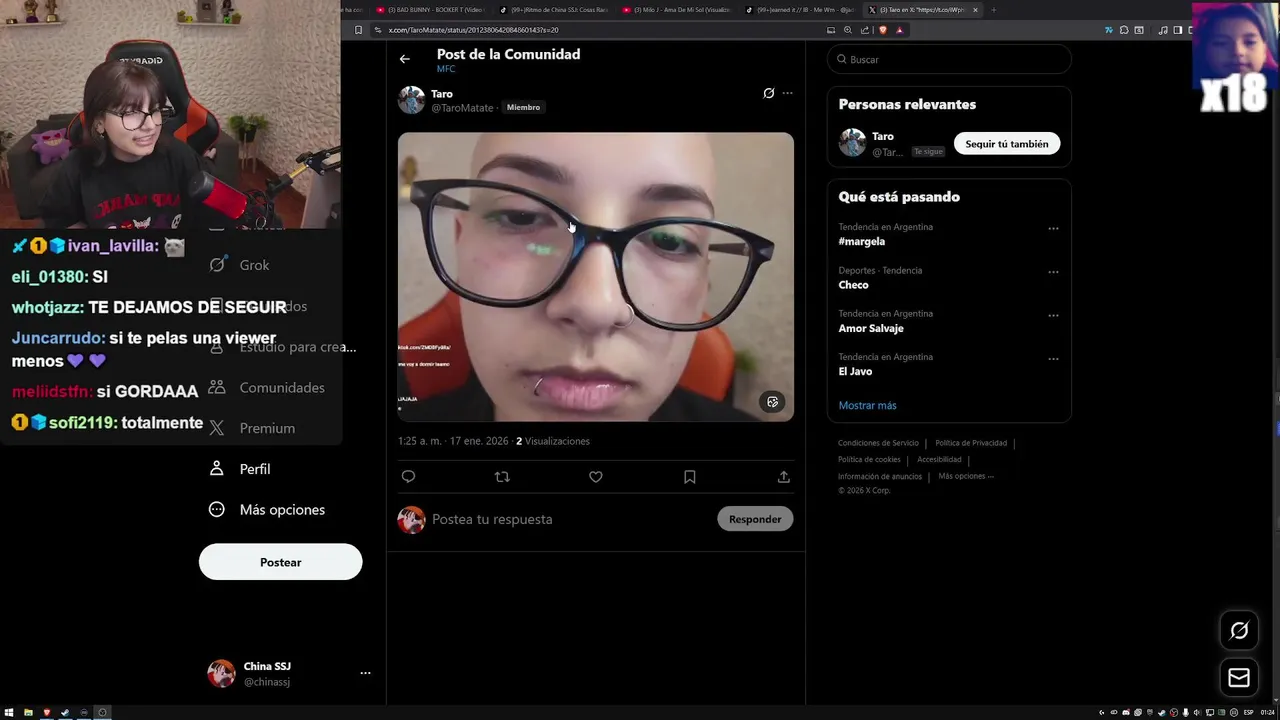The image size is (1280, 720).
Task: Open options for the Amor Salvaje trend
Action: (1053, 315)
